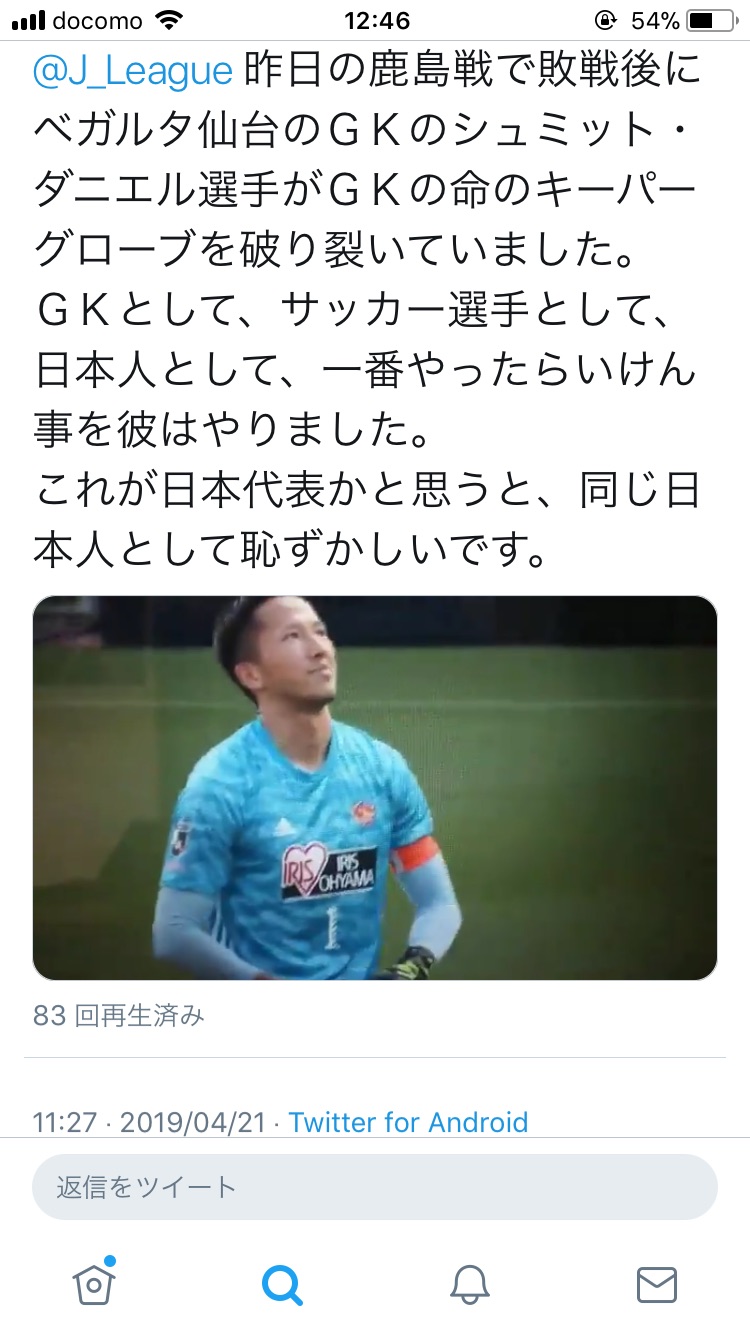Tap the 54% battery percentage text

tap(655, 20)
